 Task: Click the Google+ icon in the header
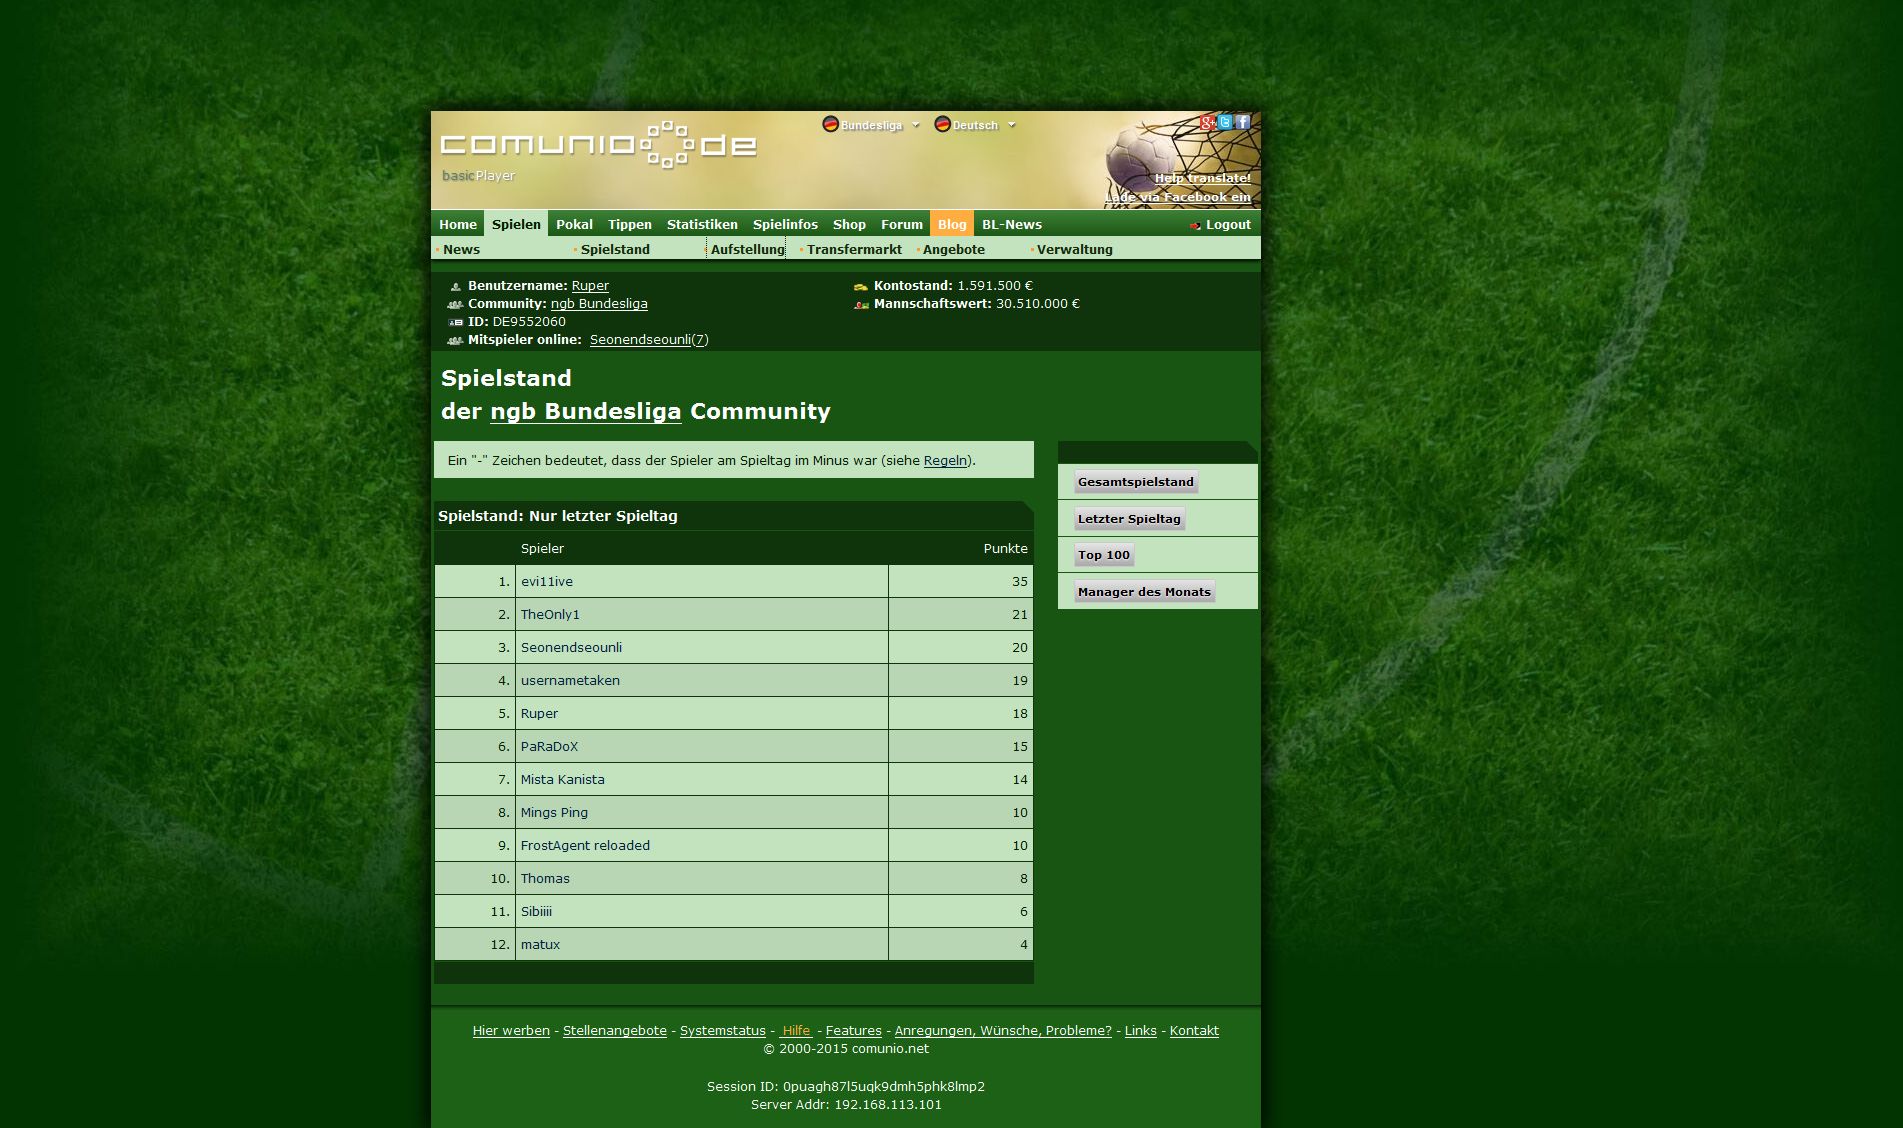pos(1208,123)
